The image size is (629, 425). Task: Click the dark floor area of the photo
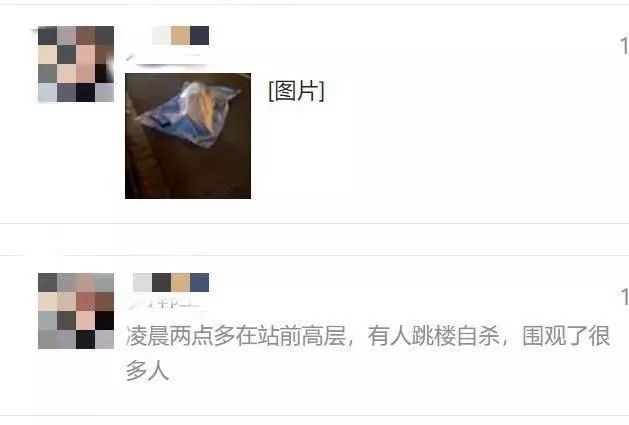click(x=201, y=173)
